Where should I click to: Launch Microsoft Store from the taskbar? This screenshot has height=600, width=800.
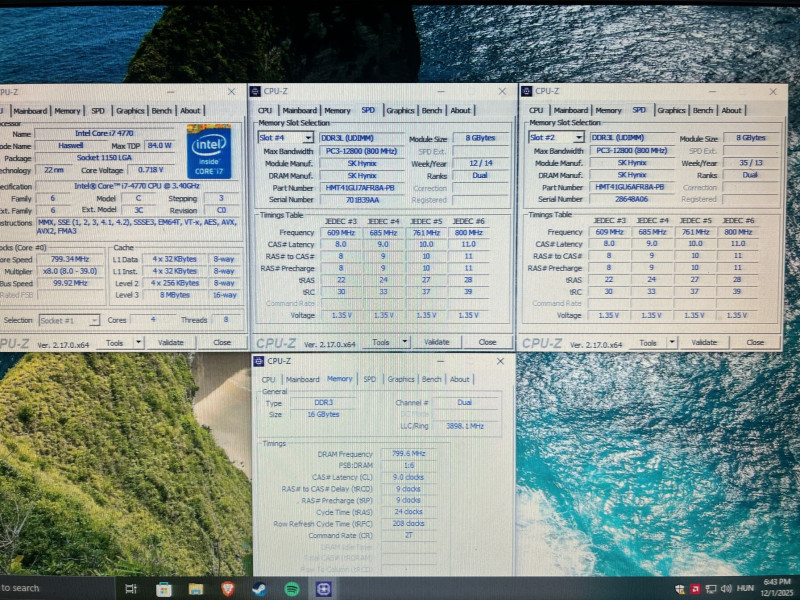(x=164, y=589)
